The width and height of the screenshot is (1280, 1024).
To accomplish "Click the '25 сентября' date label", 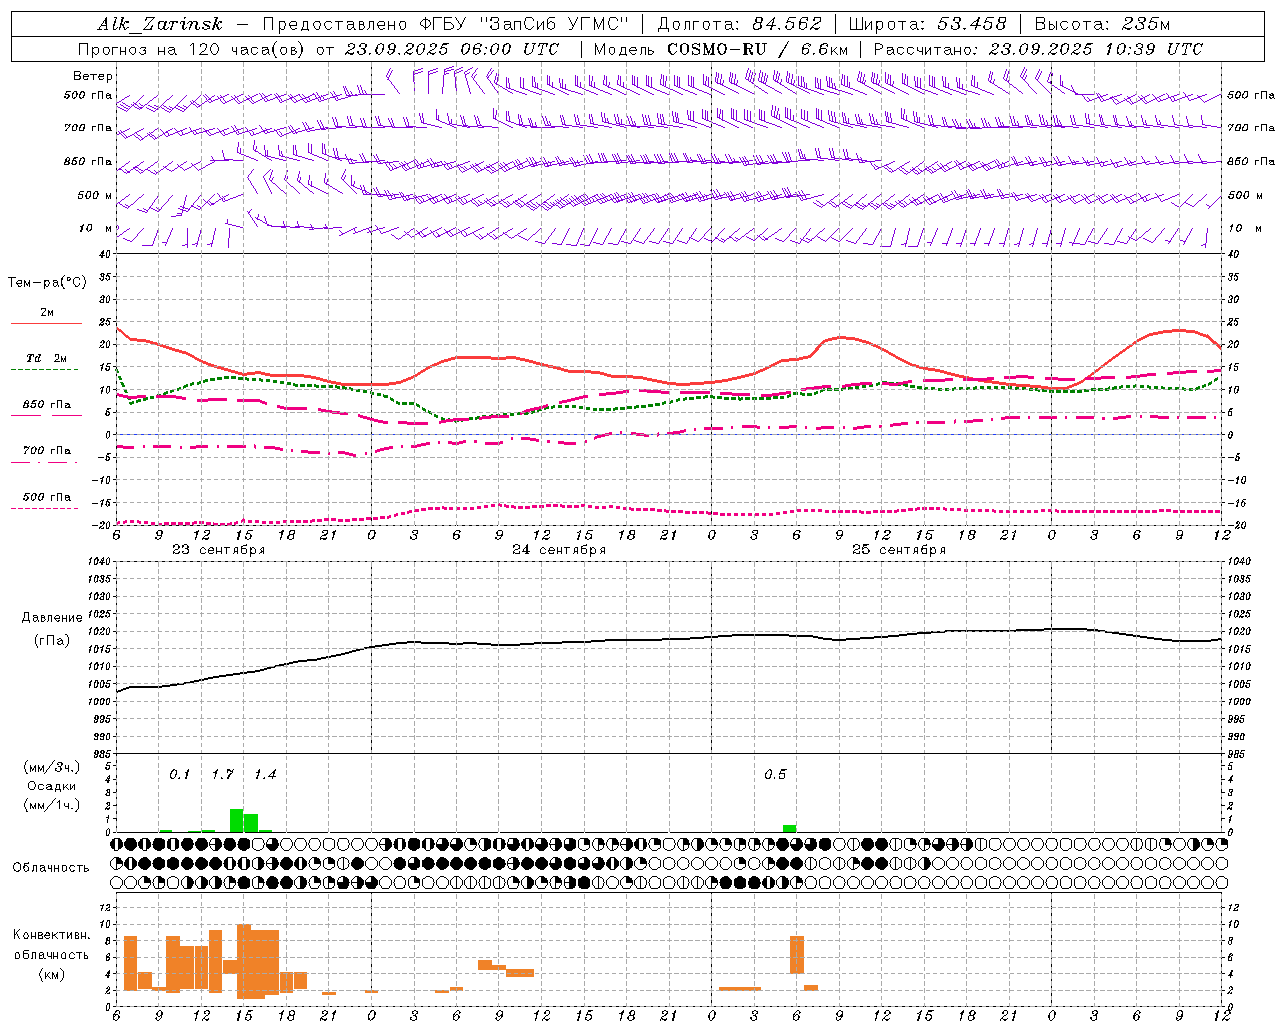I will tap(899, 550).
